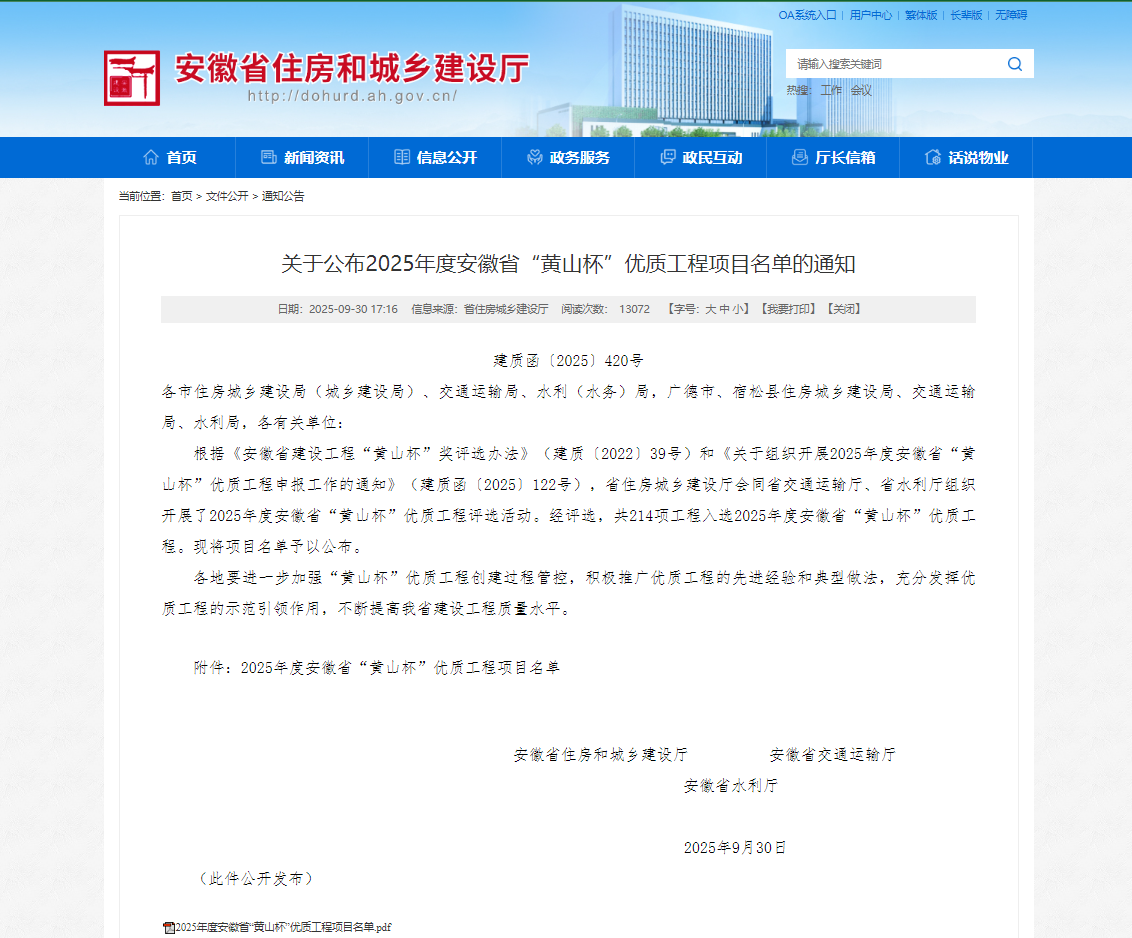Click the 新闻资讯 navigation icon
This screenshot has height=938, width=1132.
267,157
